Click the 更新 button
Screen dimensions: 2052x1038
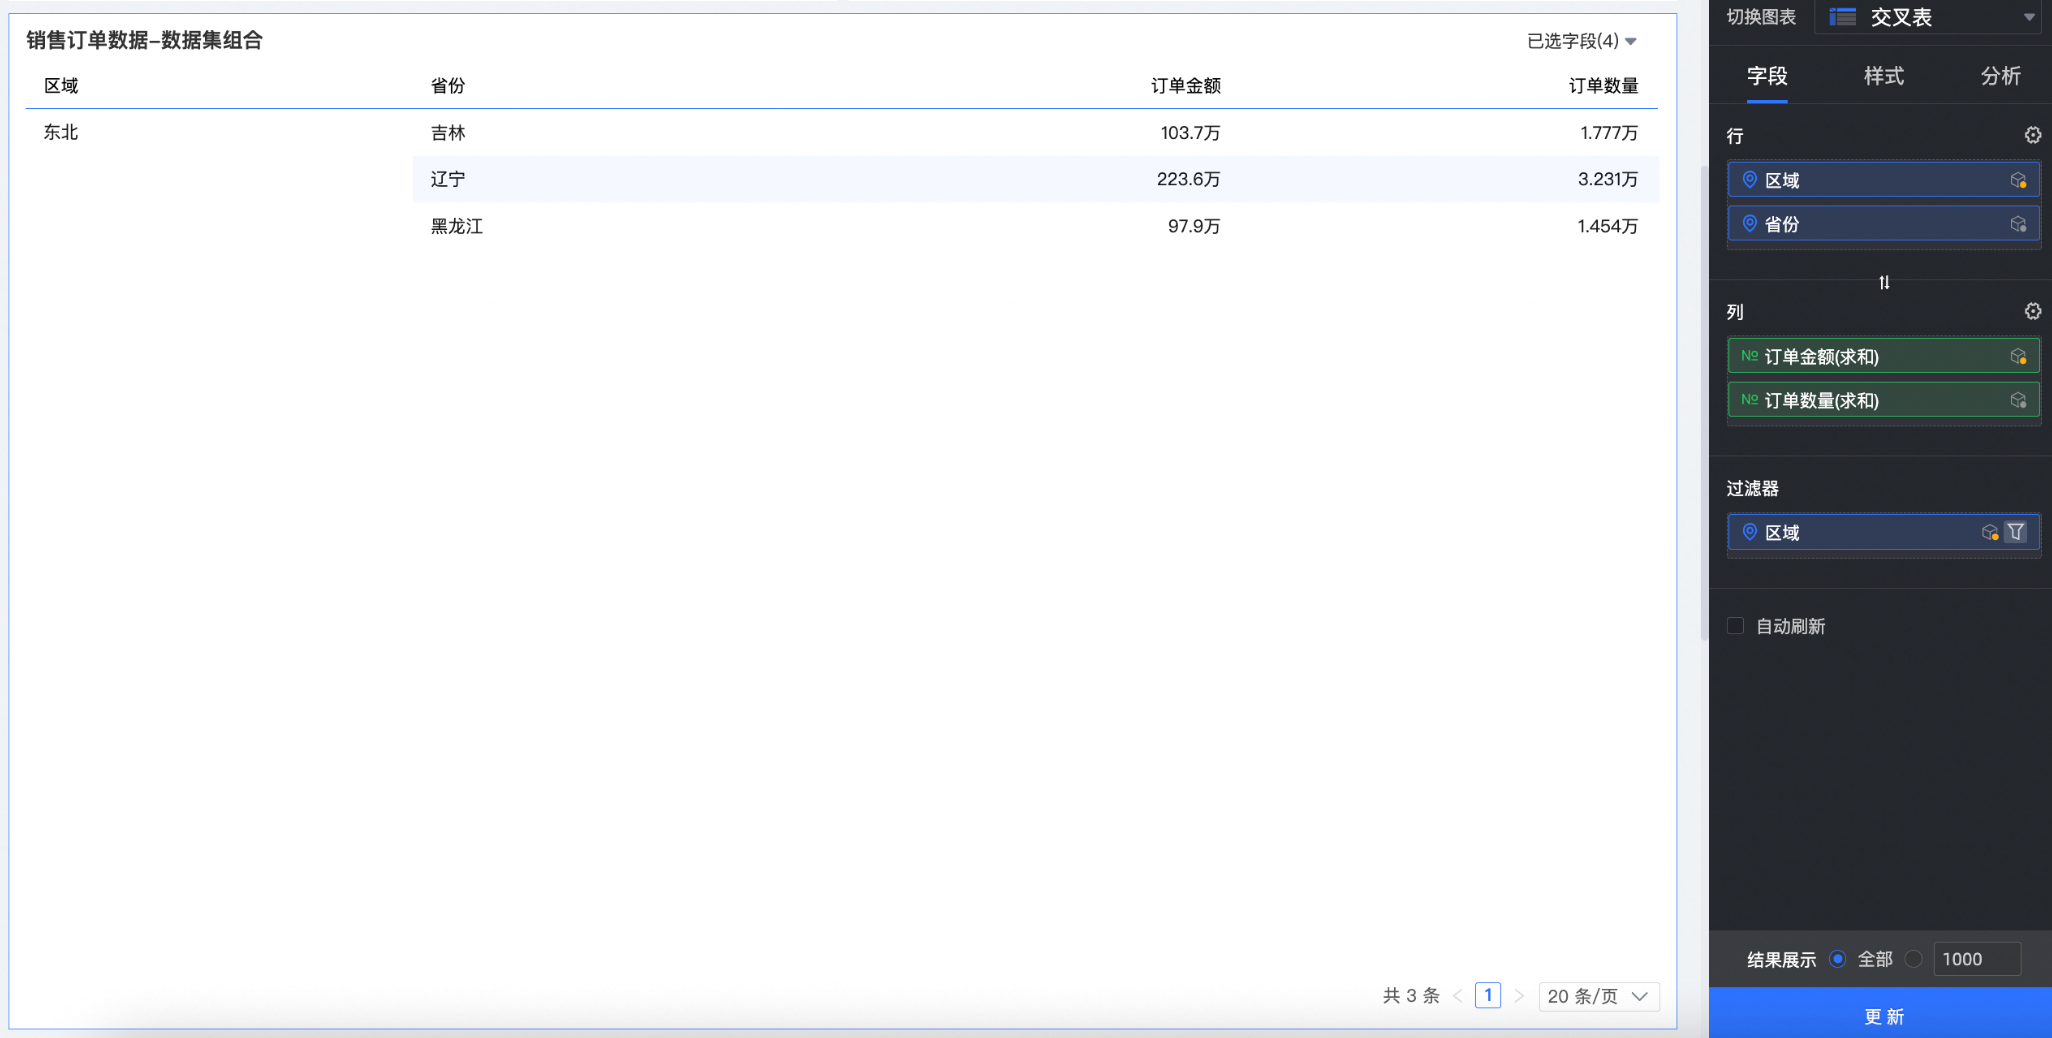1882,1014
